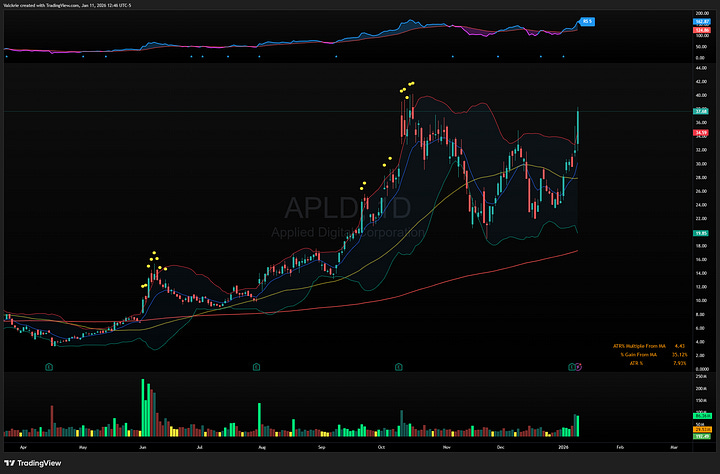This screenshot has height=474, width=720.
Task: Click the current price label 37.68
Action: (701, 111)
